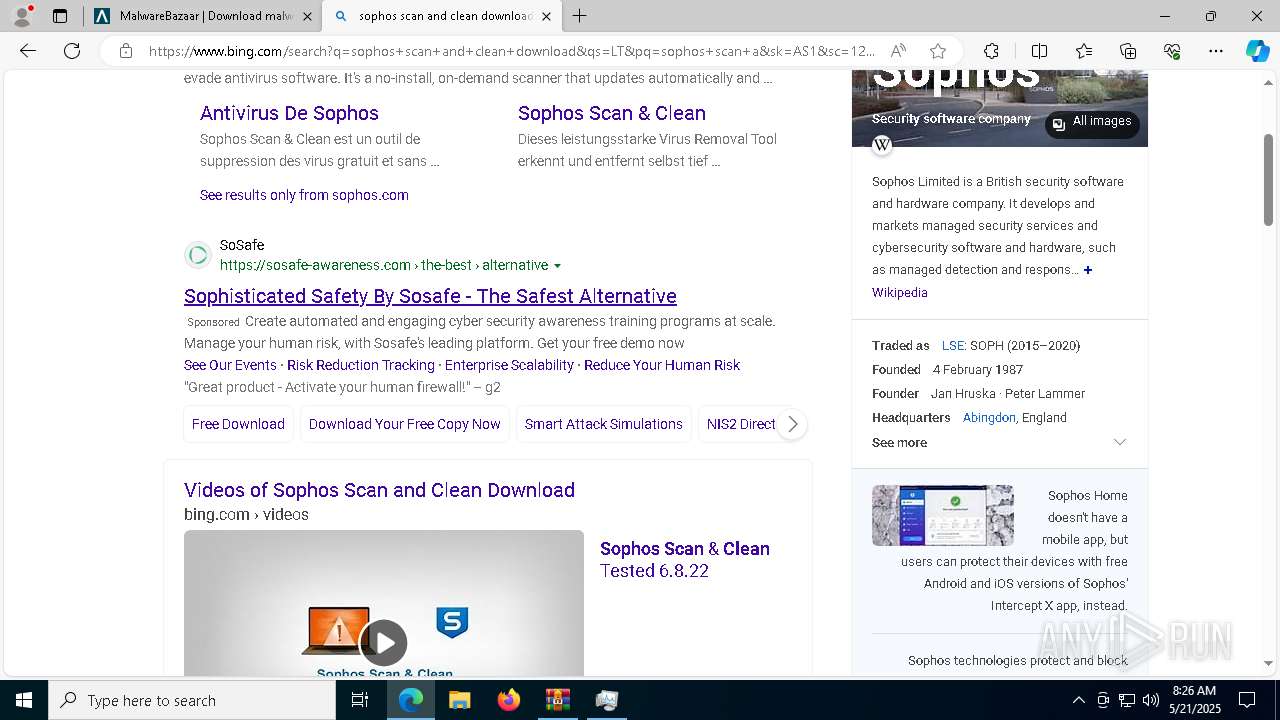Click the browser address bar URL

point(512,51)
